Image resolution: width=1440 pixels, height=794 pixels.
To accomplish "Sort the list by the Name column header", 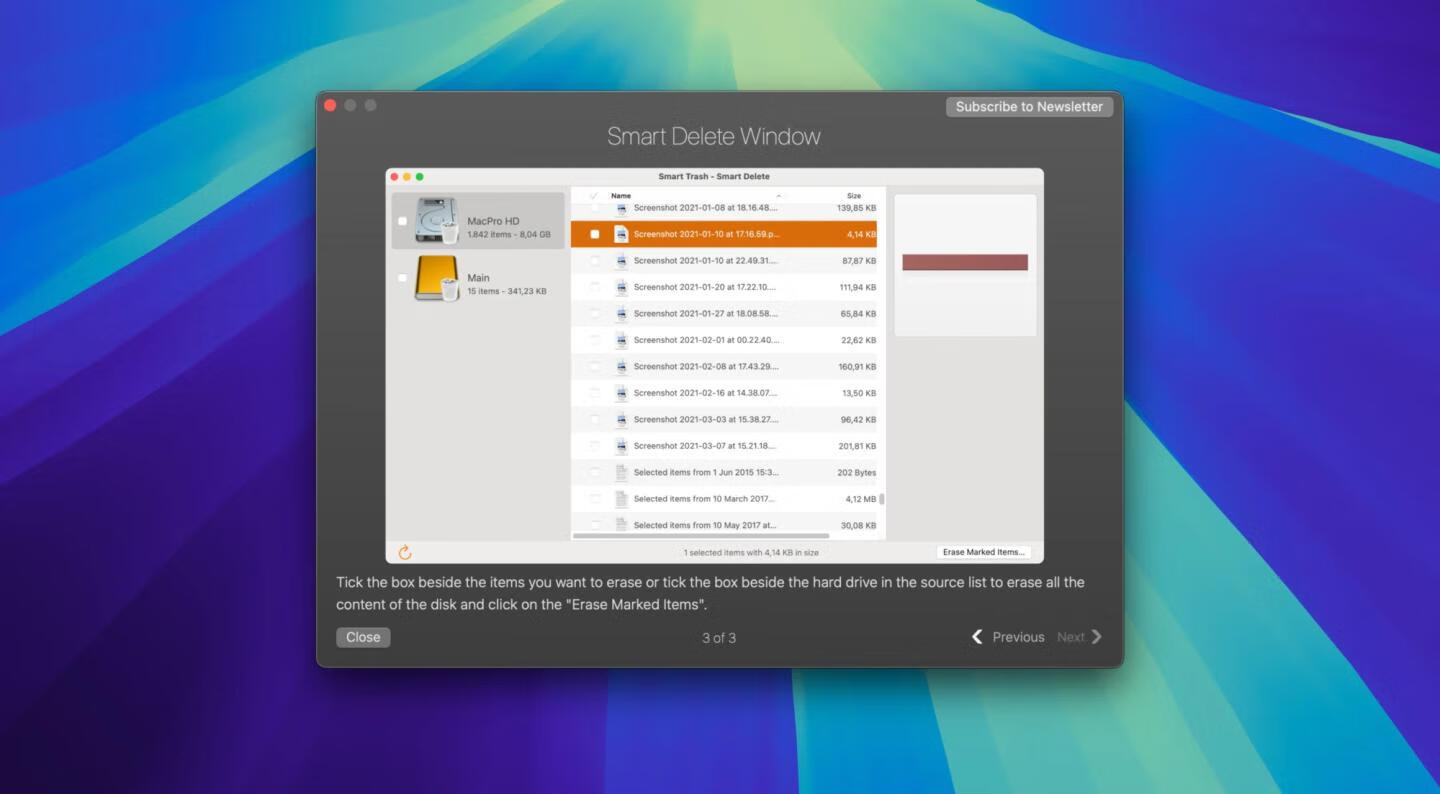I will tap(621, 196).
